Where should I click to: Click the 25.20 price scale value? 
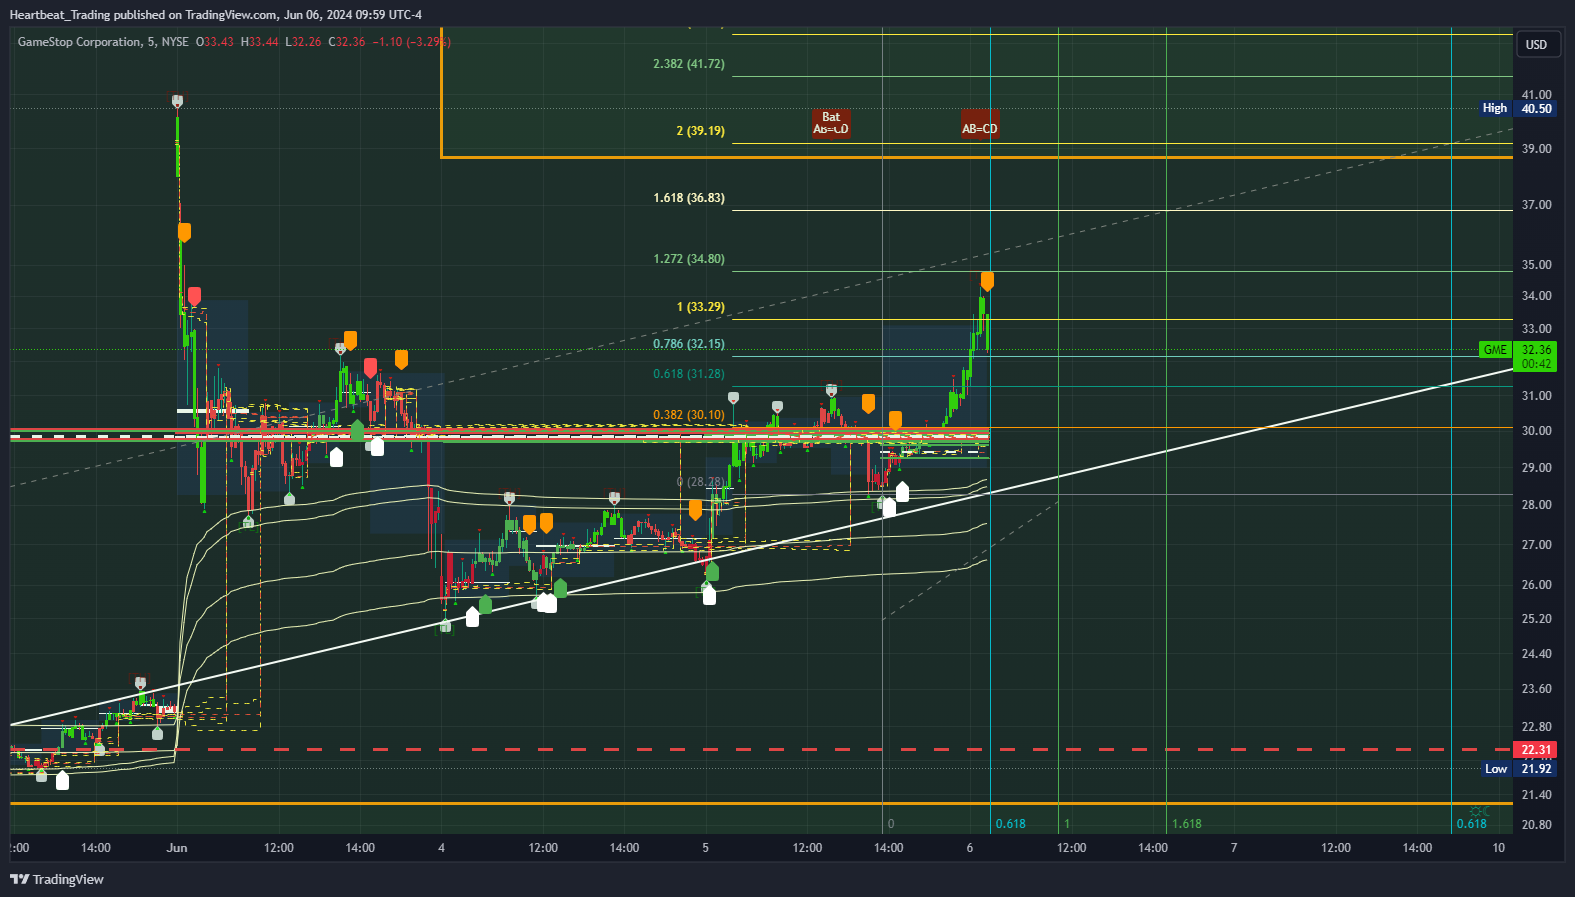click(1536, 619)
